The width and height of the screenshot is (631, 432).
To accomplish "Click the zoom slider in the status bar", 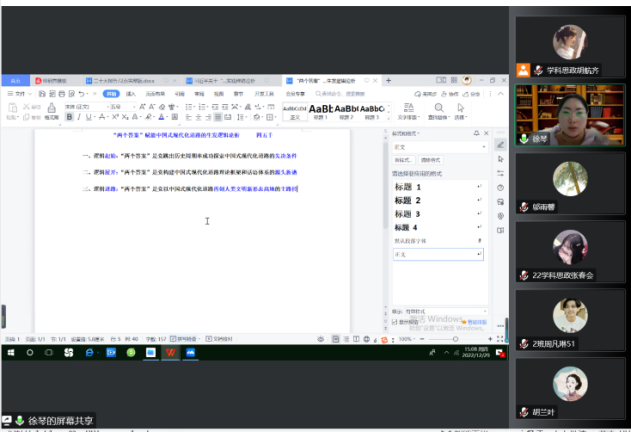I will [x=455, y=339].
